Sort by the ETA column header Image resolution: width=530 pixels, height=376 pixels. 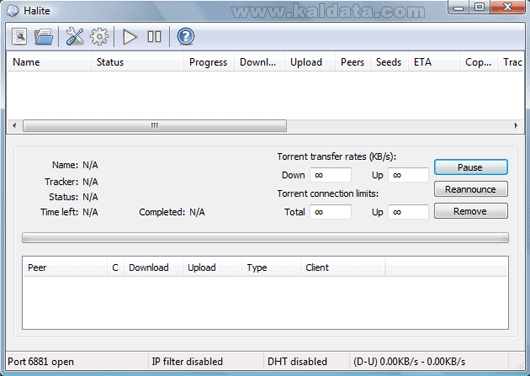(x=434, y=62)
